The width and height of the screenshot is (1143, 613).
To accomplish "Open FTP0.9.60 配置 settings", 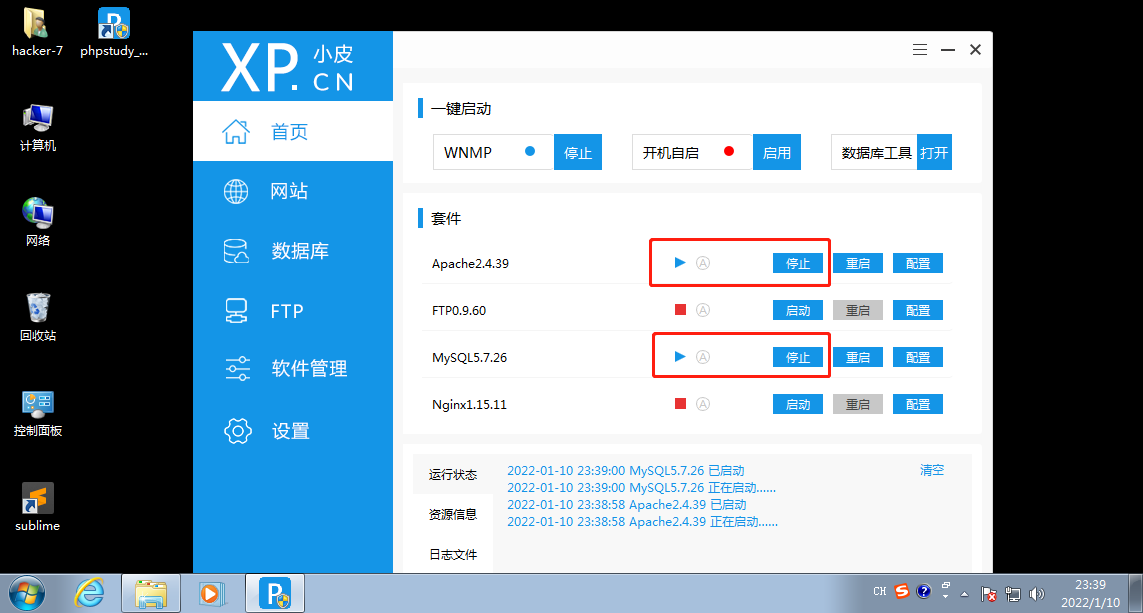I will coord(918,311).
